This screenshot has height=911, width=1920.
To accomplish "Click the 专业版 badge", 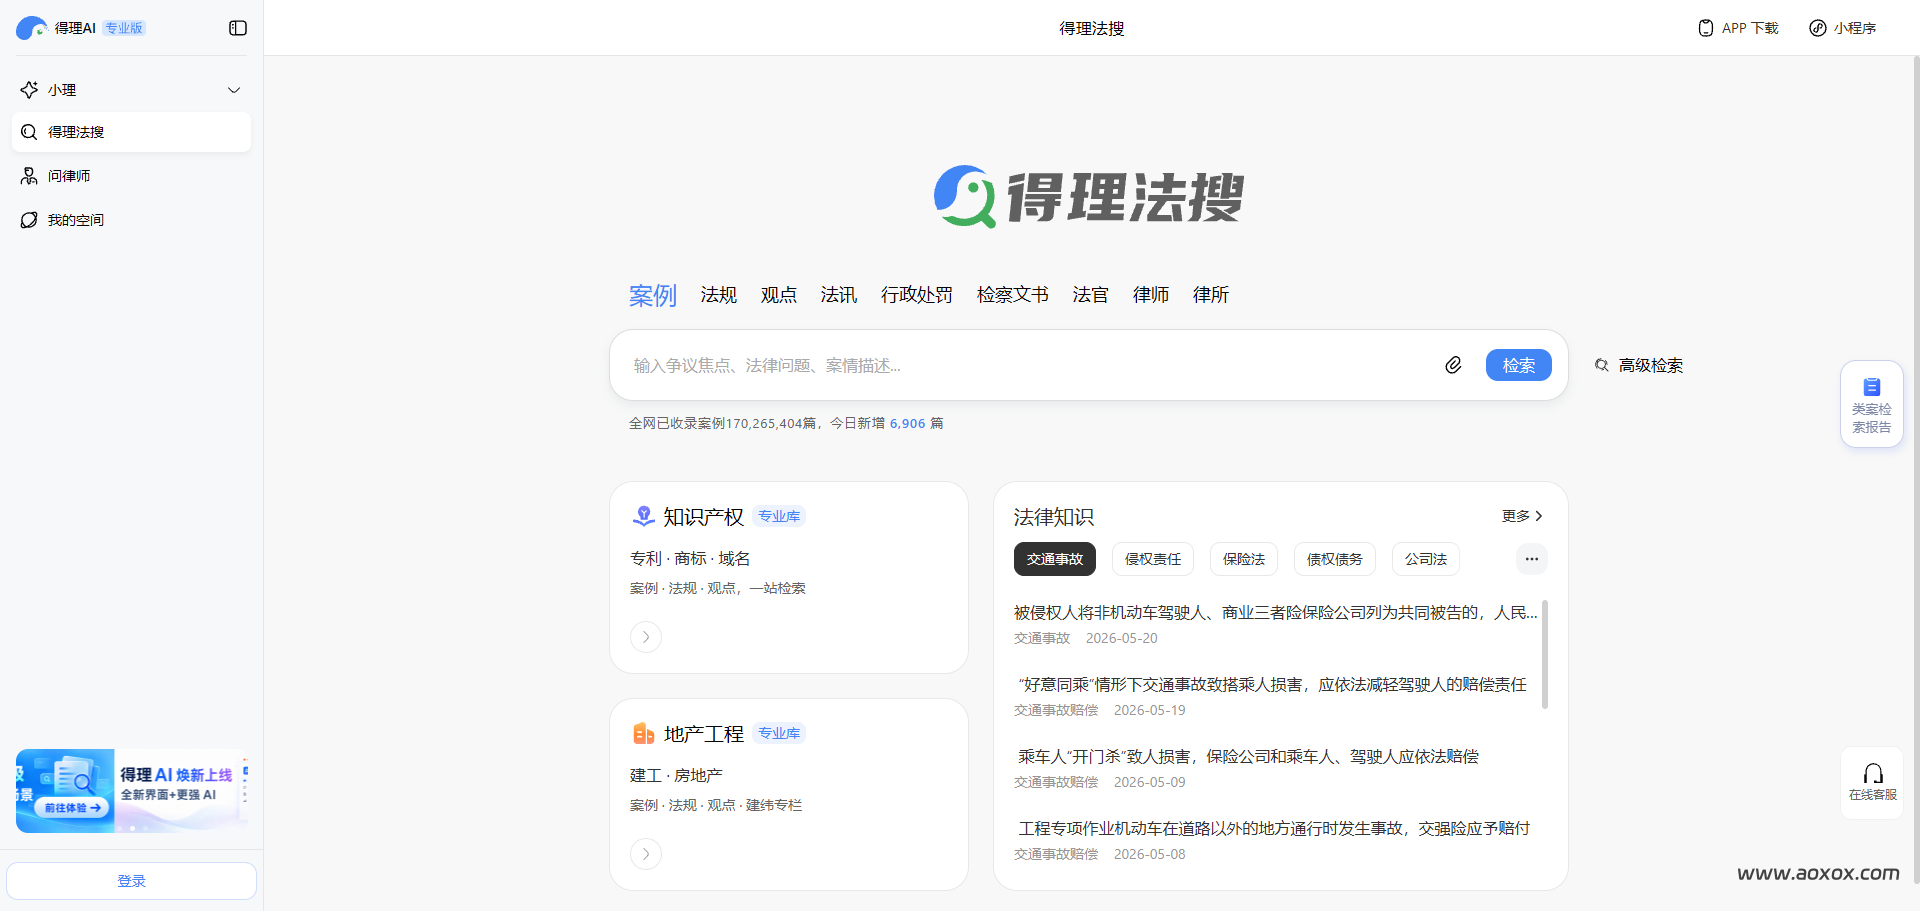I will (x=124, y=28).
